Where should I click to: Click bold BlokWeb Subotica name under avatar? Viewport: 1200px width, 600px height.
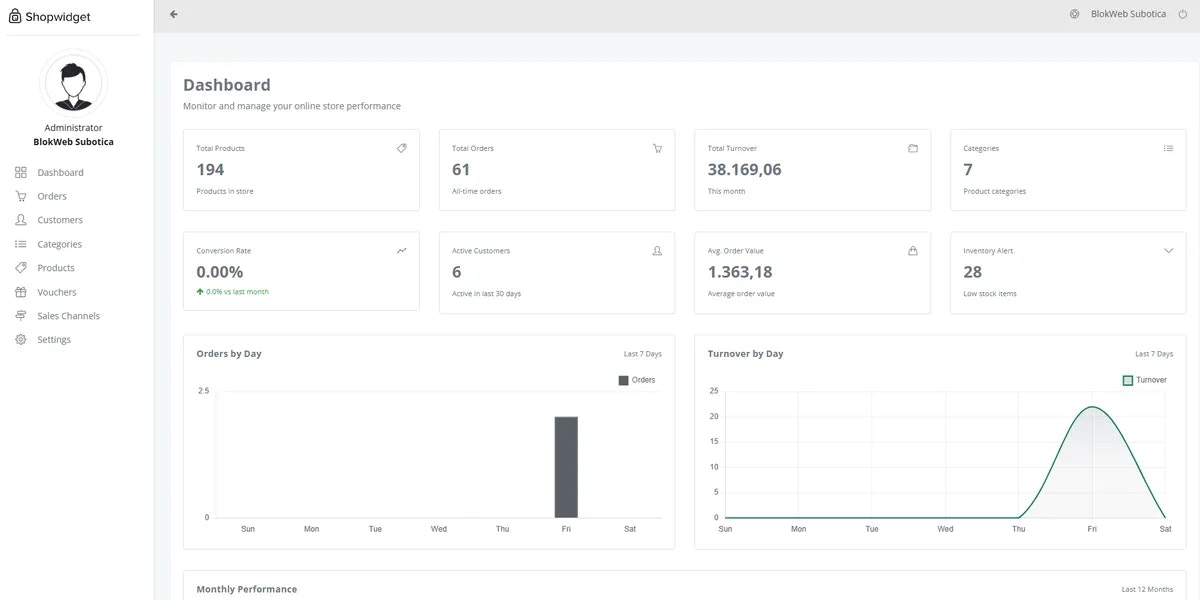73,142
